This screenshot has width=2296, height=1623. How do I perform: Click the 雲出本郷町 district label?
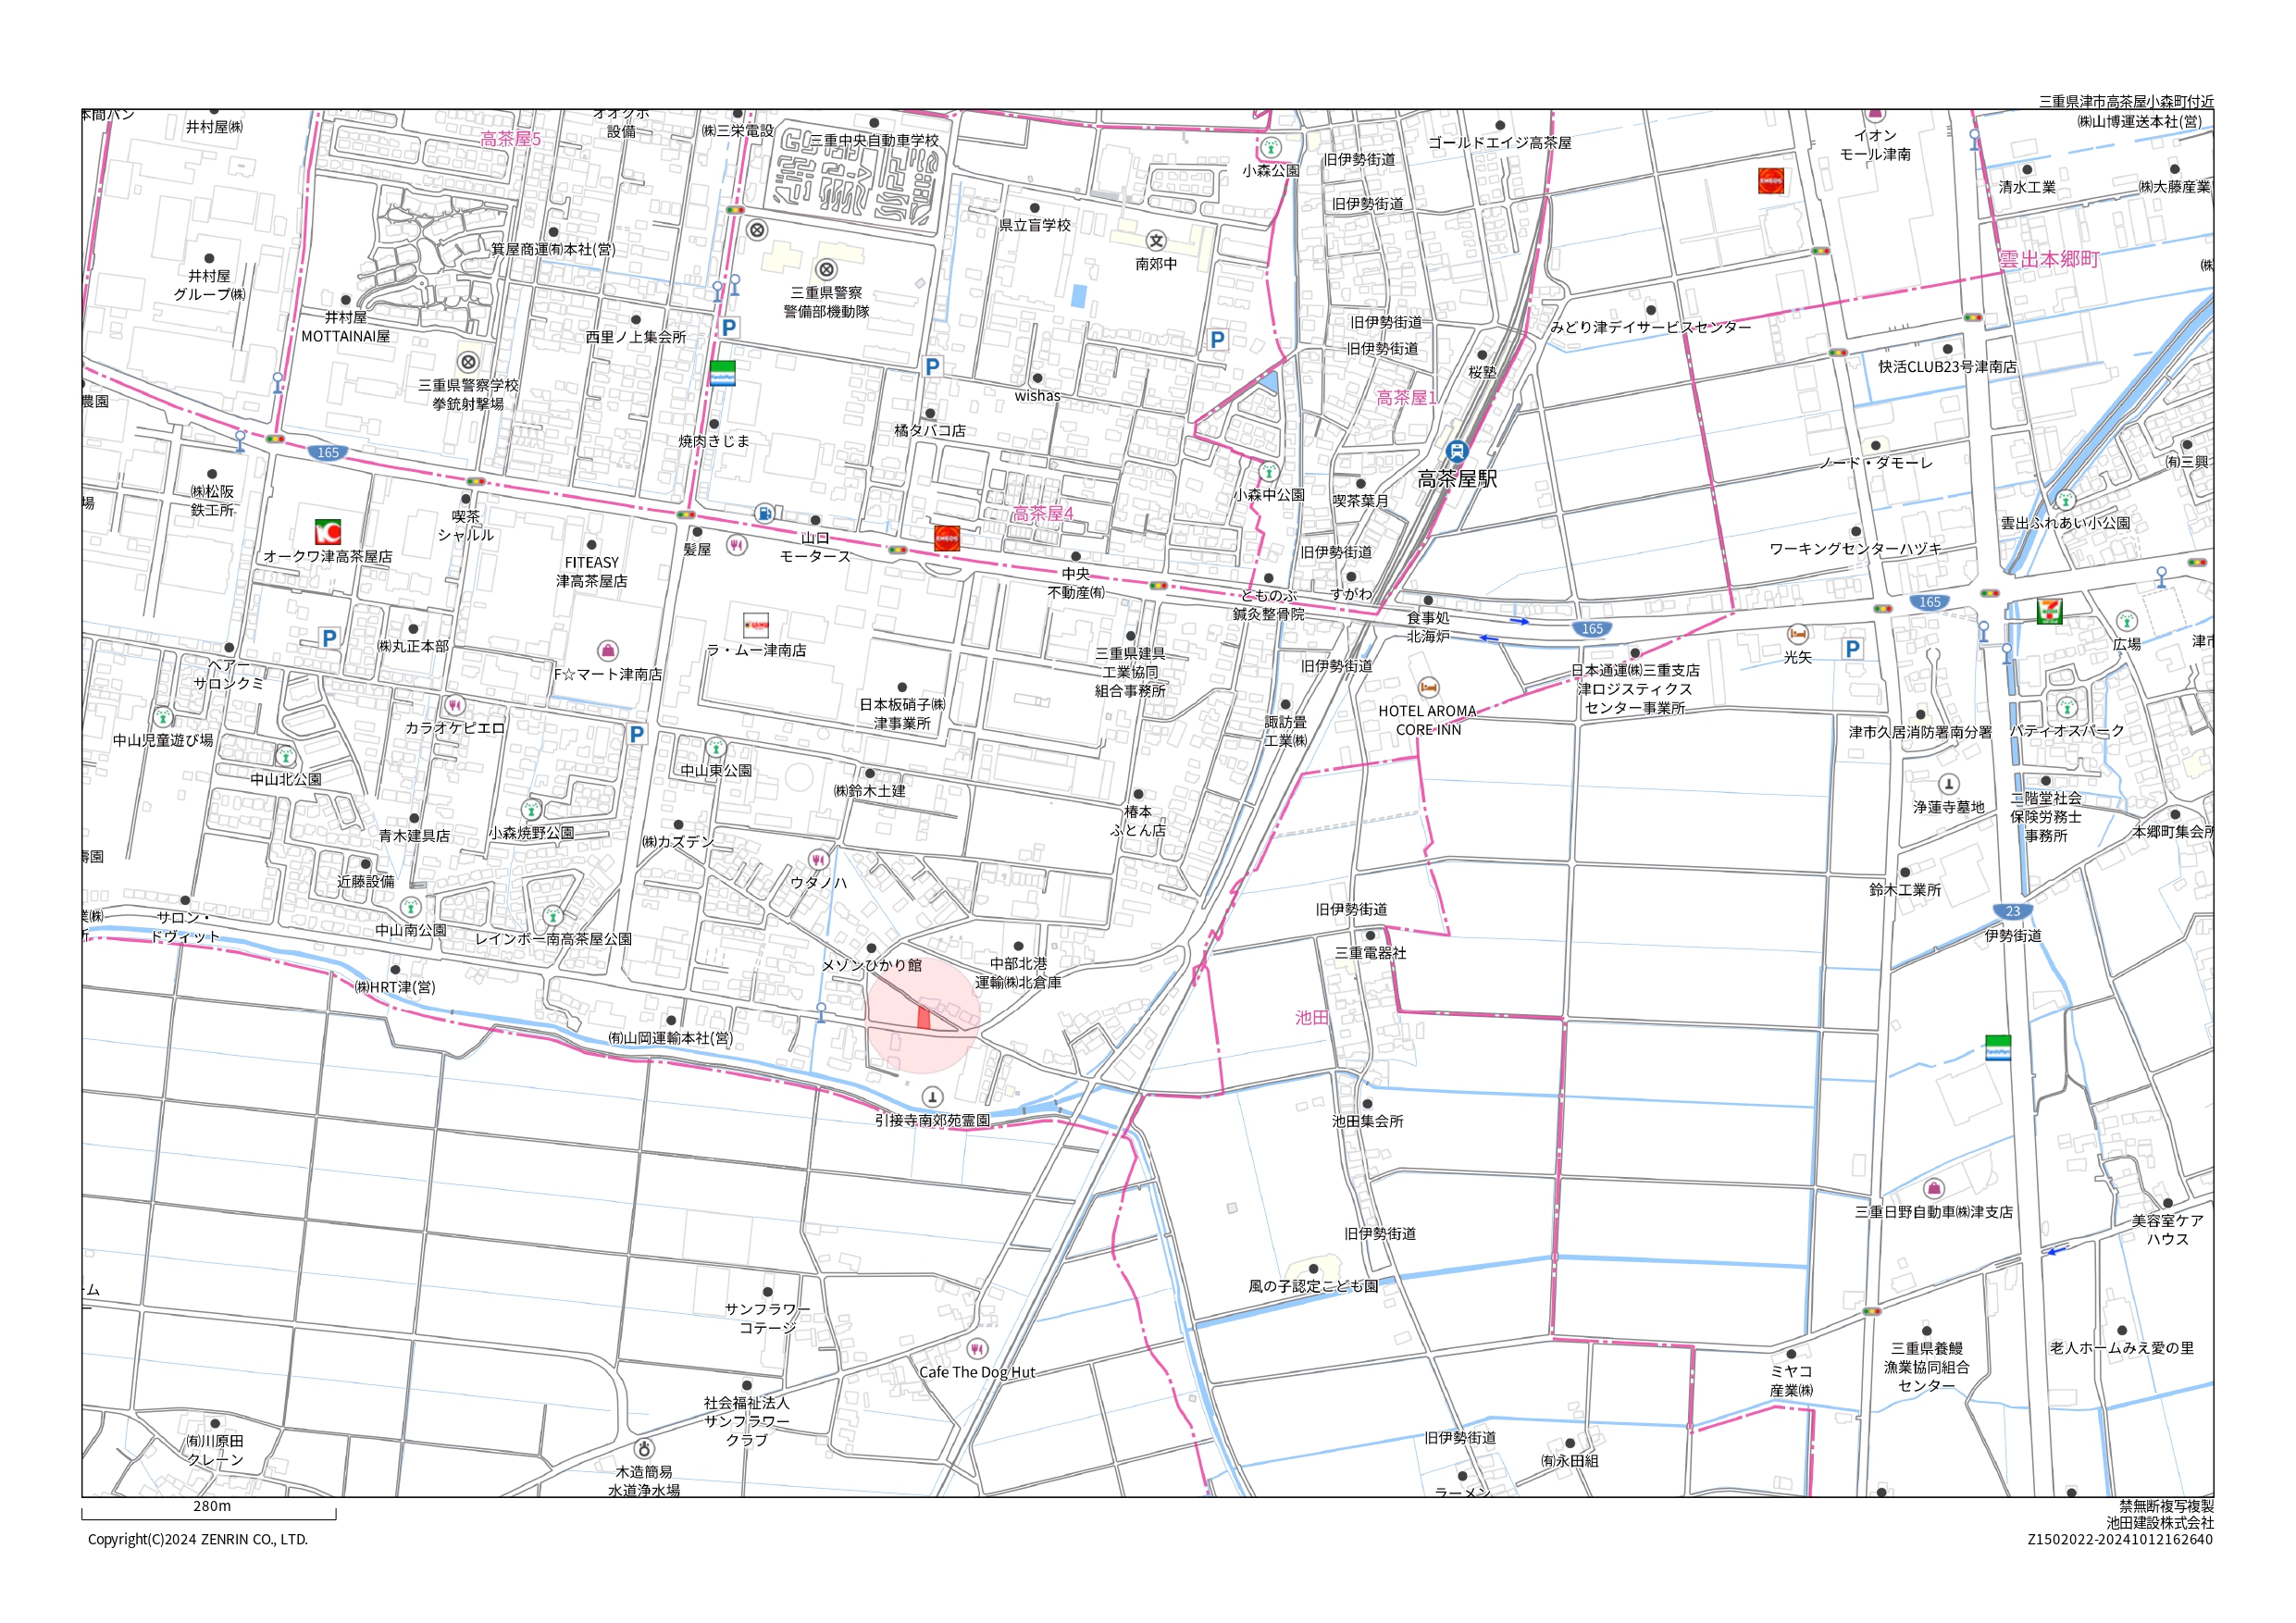[x=2048, y=259]
